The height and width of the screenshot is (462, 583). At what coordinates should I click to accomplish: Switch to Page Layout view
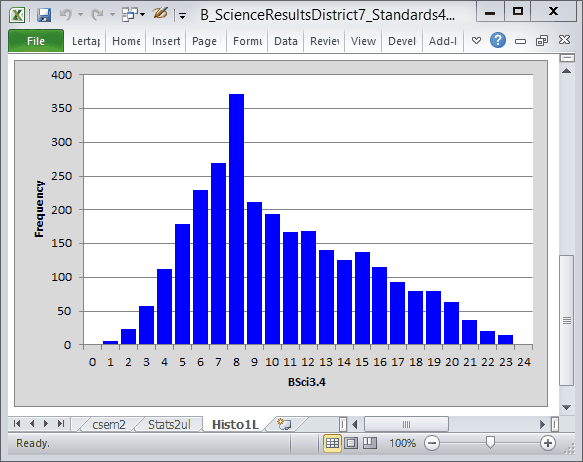tap(351, 443)
